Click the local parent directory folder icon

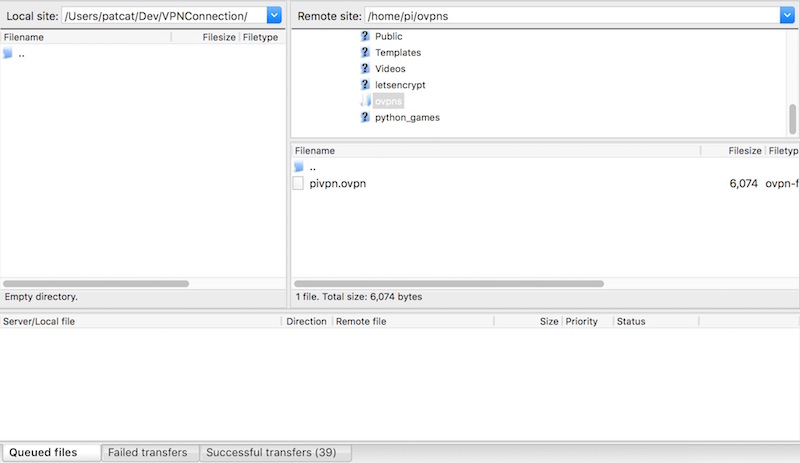coord(8,54)
